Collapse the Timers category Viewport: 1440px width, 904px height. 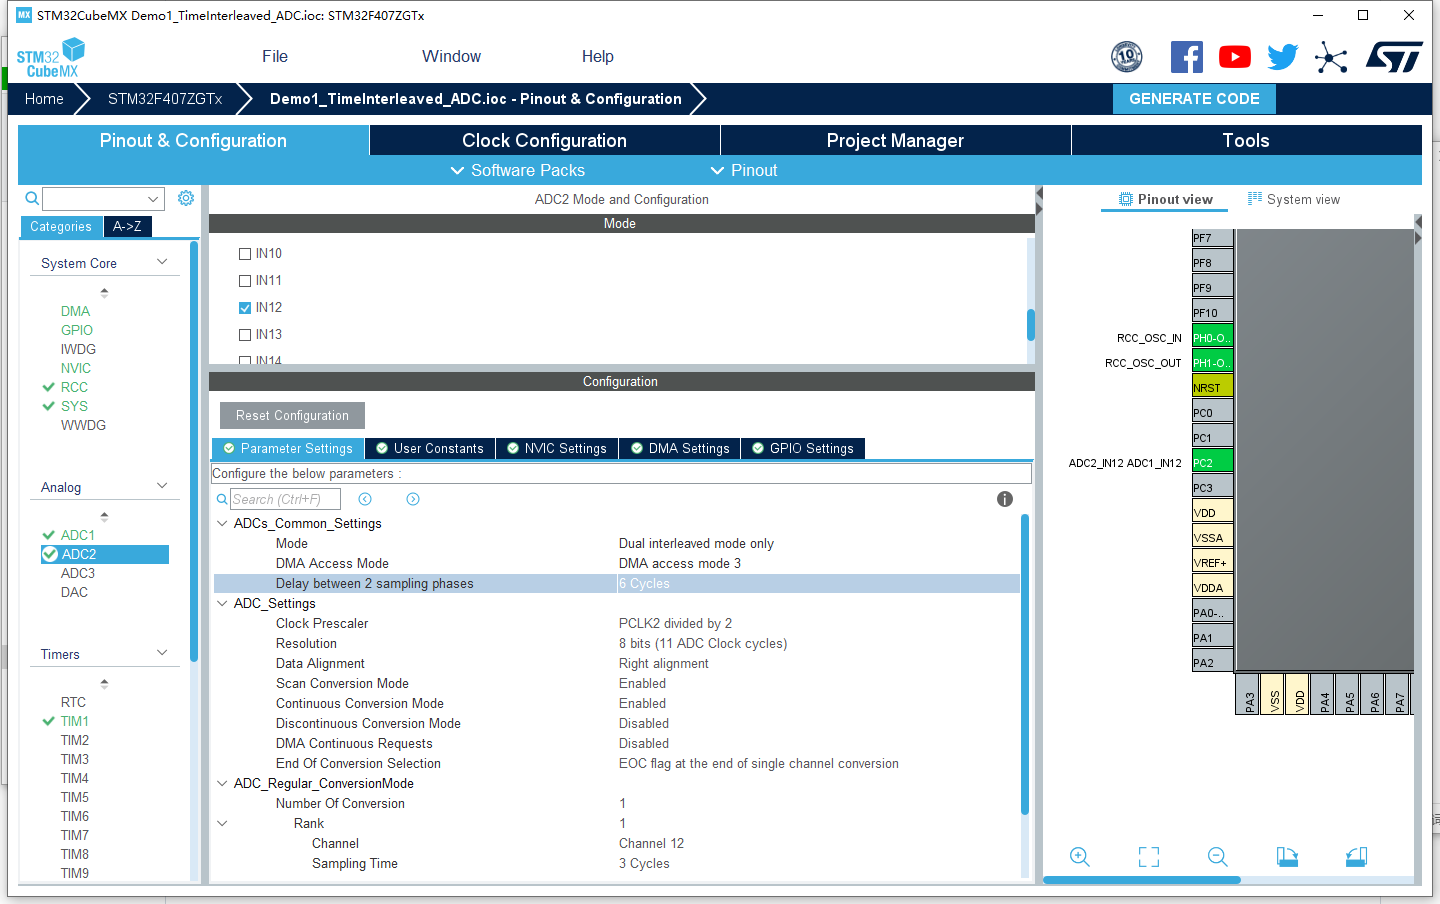click(162, 653)
